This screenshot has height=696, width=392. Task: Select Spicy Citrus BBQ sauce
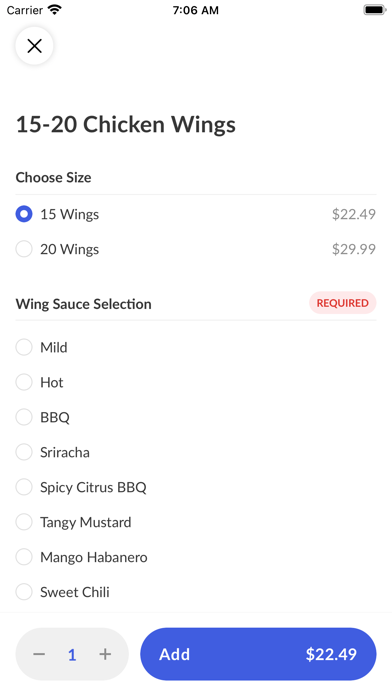196,487
